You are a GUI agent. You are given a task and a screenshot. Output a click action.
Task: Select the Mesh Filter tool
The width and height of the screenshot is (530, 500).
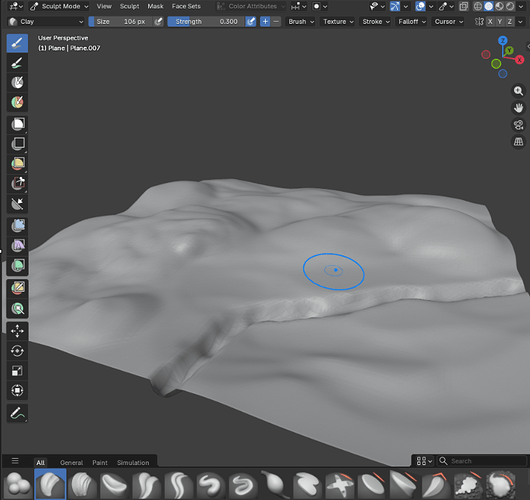point(17,226)
